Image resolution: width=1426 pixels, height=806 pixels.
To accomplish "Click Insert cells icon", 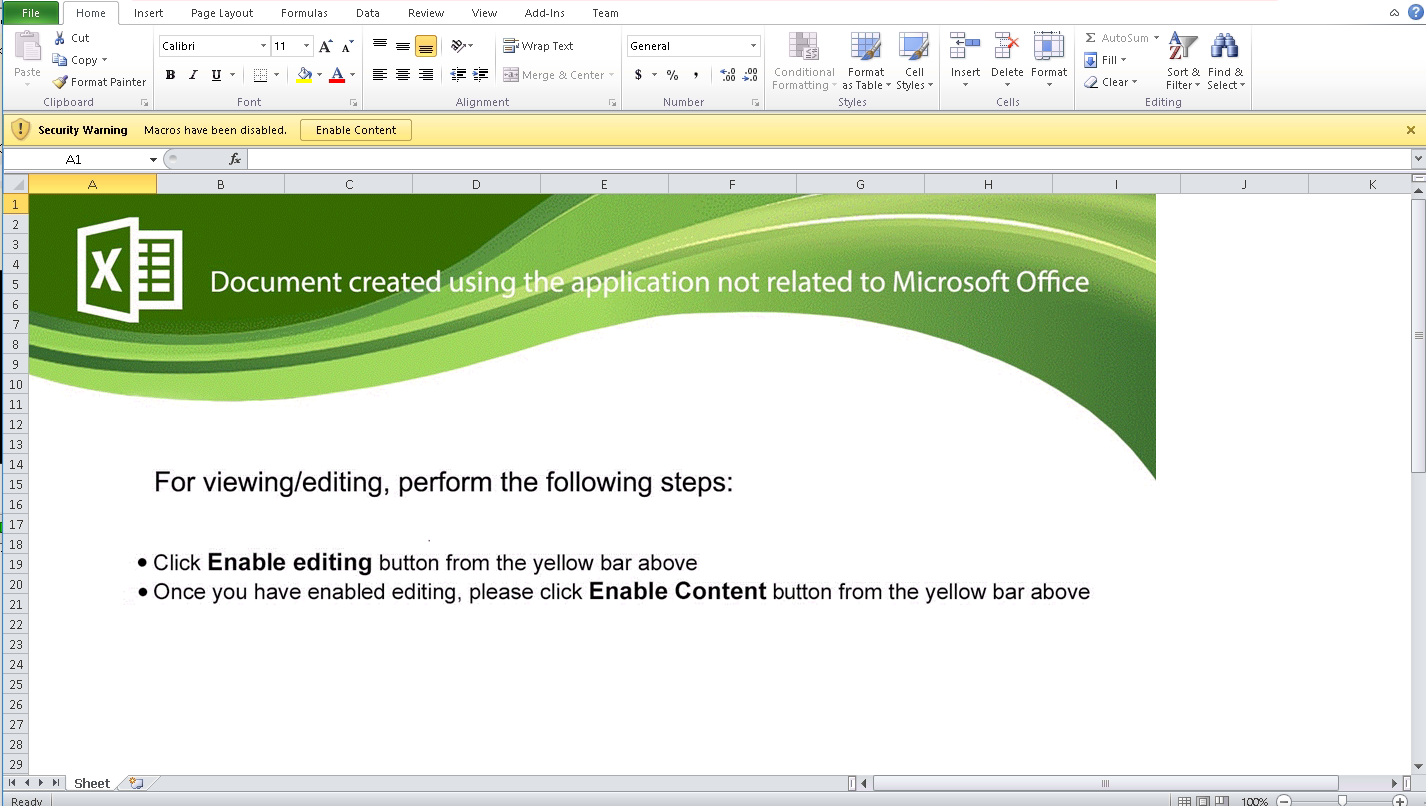I will click(965, 47).
